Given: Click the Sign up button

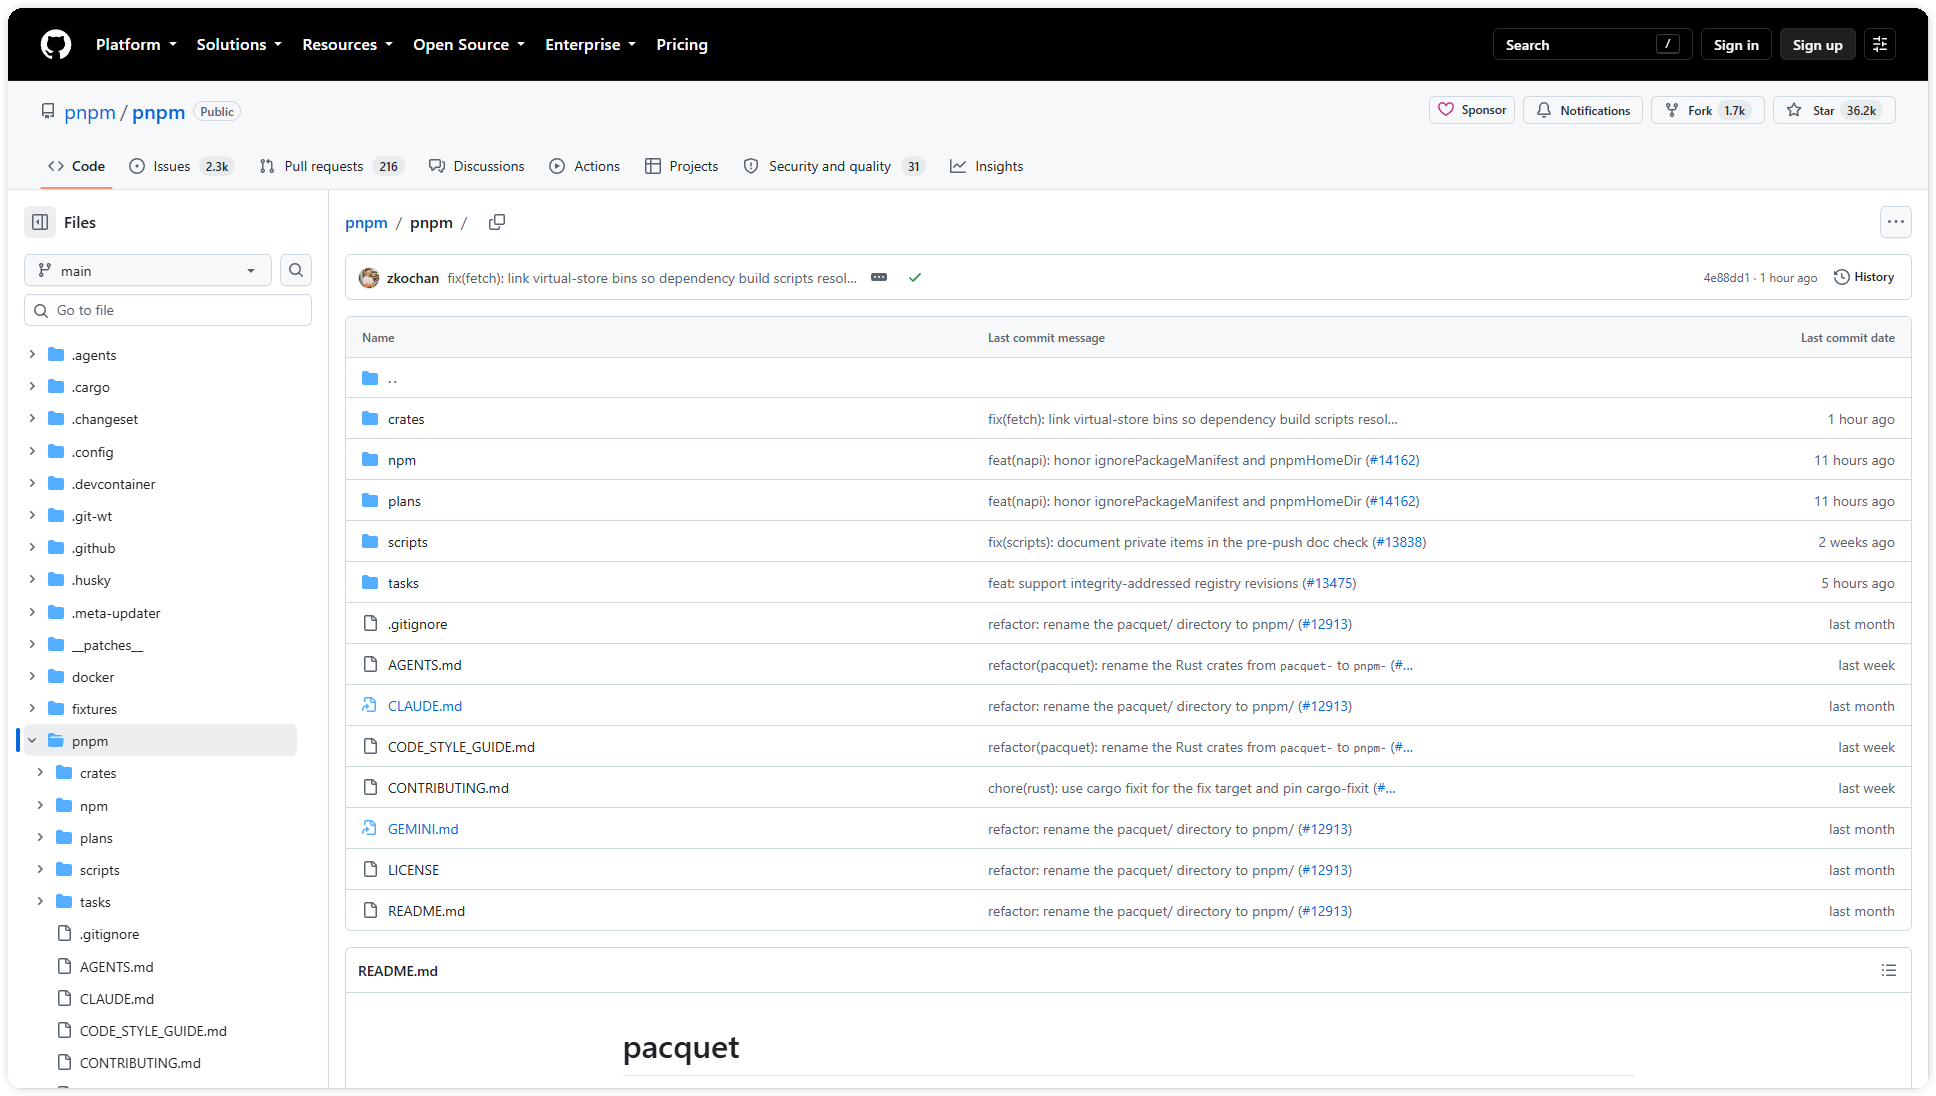Looking at the screenshot, I should (1817, 44).
